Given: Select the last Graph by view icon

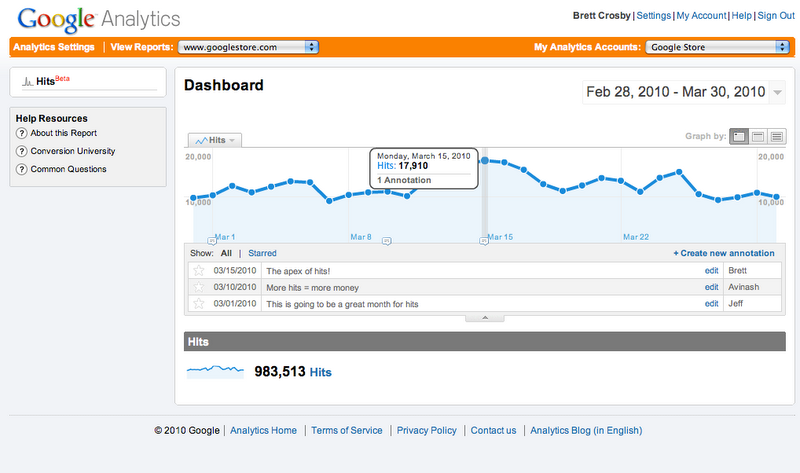Looking at the screenshot, I should coord(777,136).
